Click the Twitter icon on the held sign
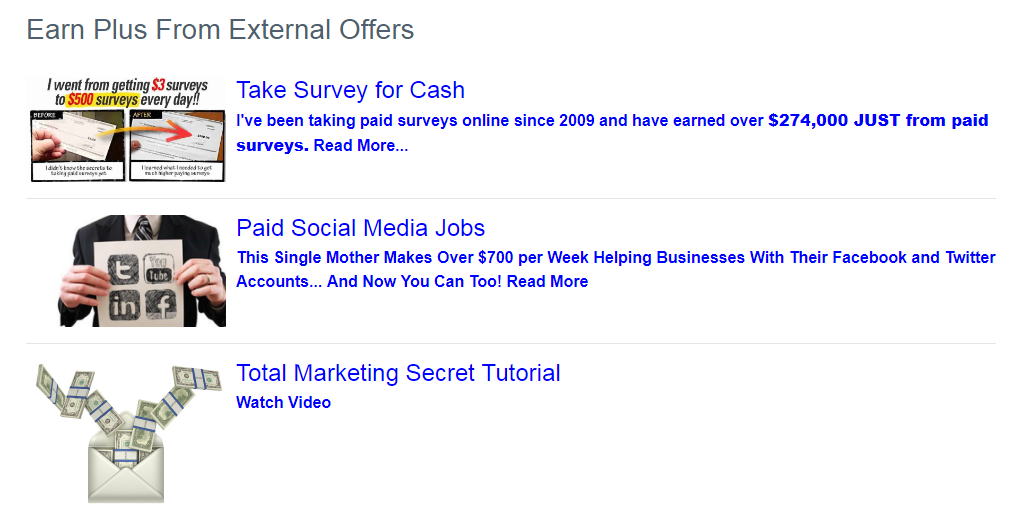1015x517 pixels. click(122, 268)
